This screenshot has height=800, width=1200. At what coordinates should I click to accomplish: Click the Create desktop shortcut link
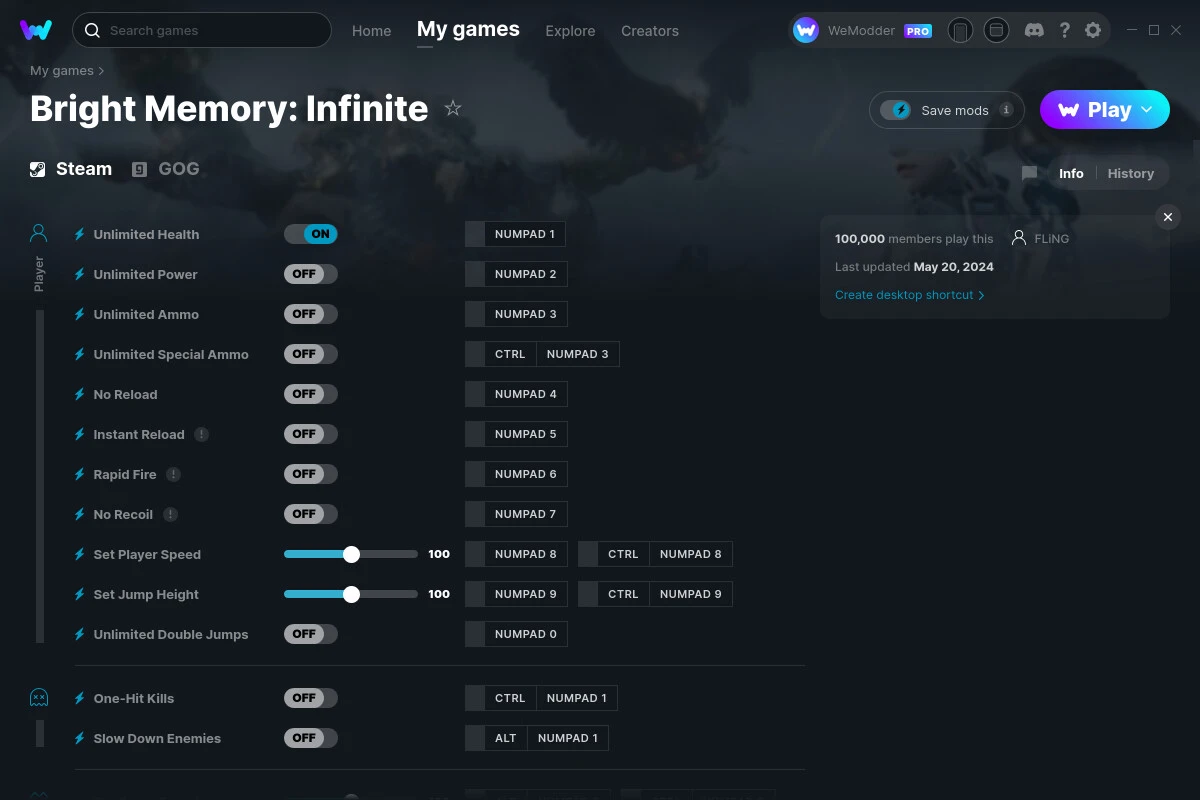pyautogui.click(x=905, y=295)
